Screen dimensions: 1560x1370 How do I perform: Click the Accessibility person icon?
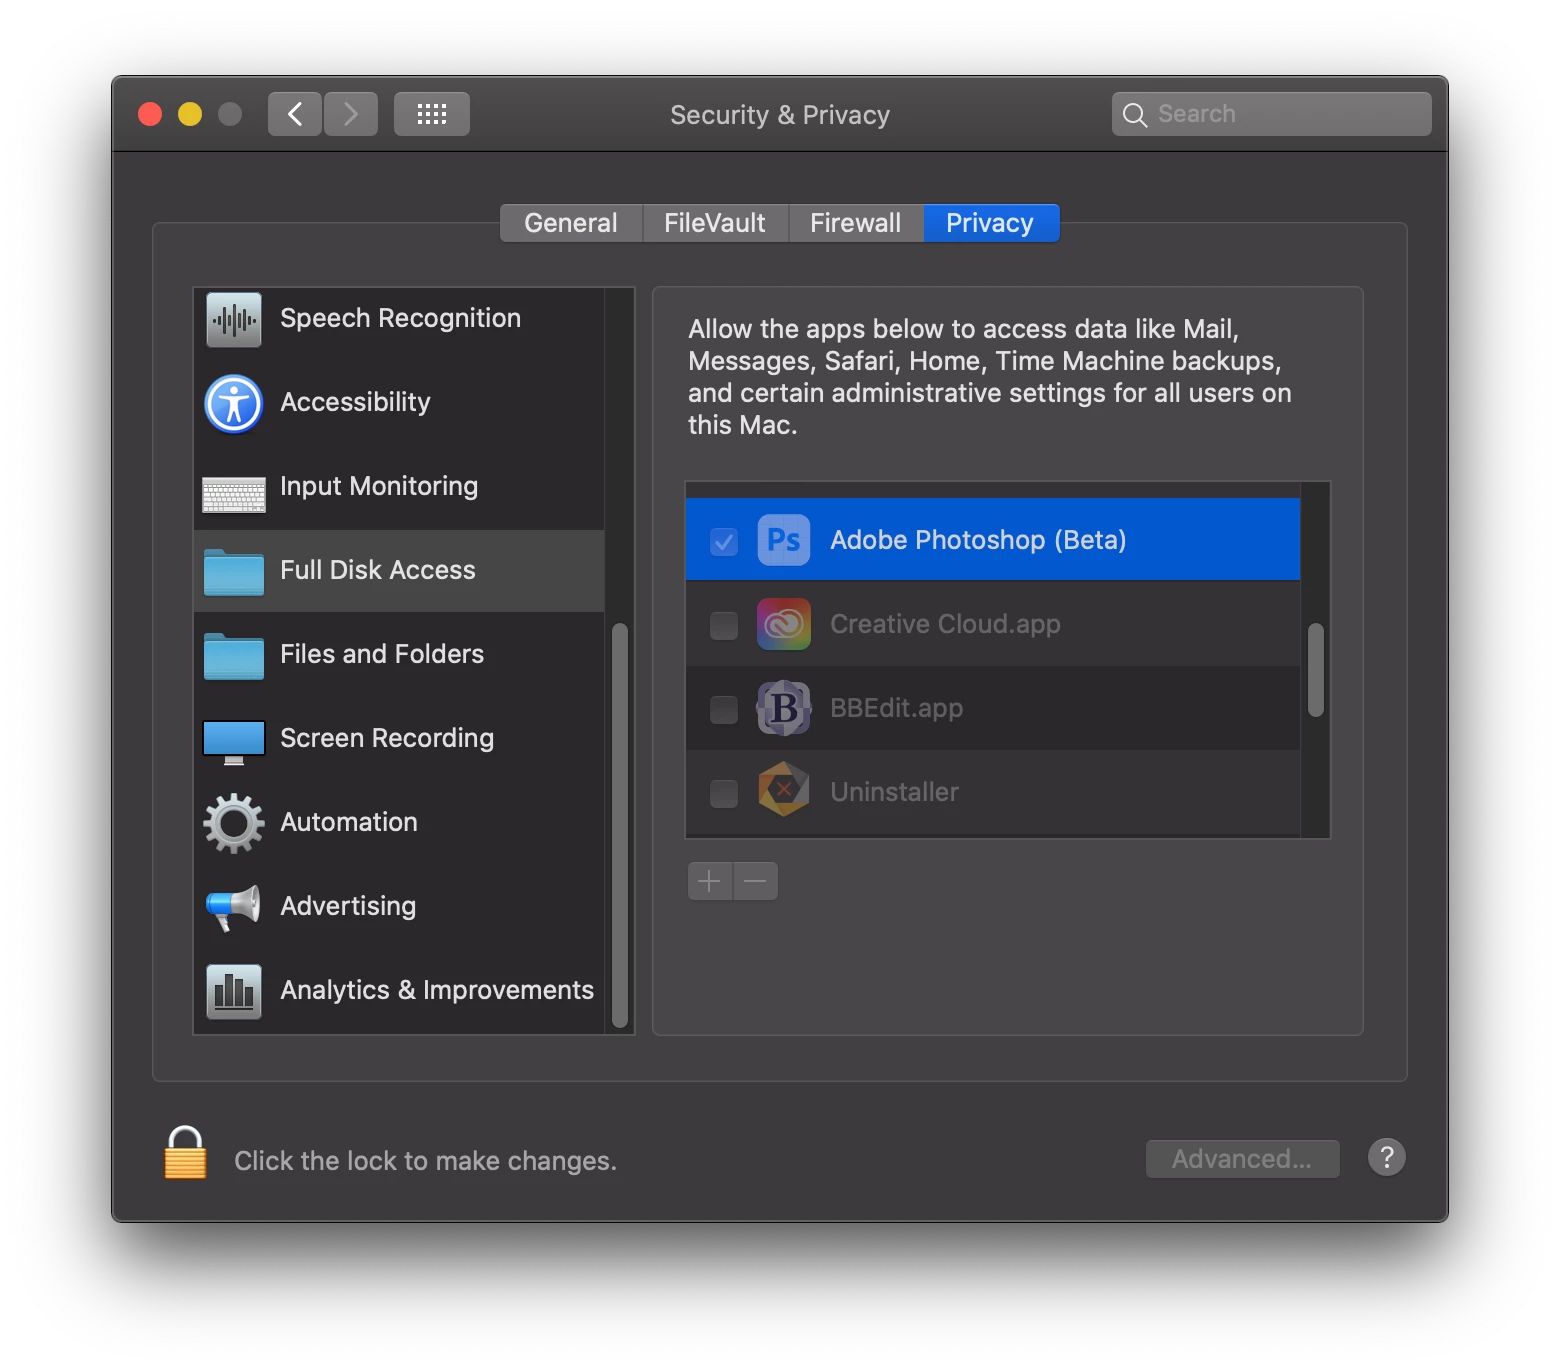click(234, 403)
